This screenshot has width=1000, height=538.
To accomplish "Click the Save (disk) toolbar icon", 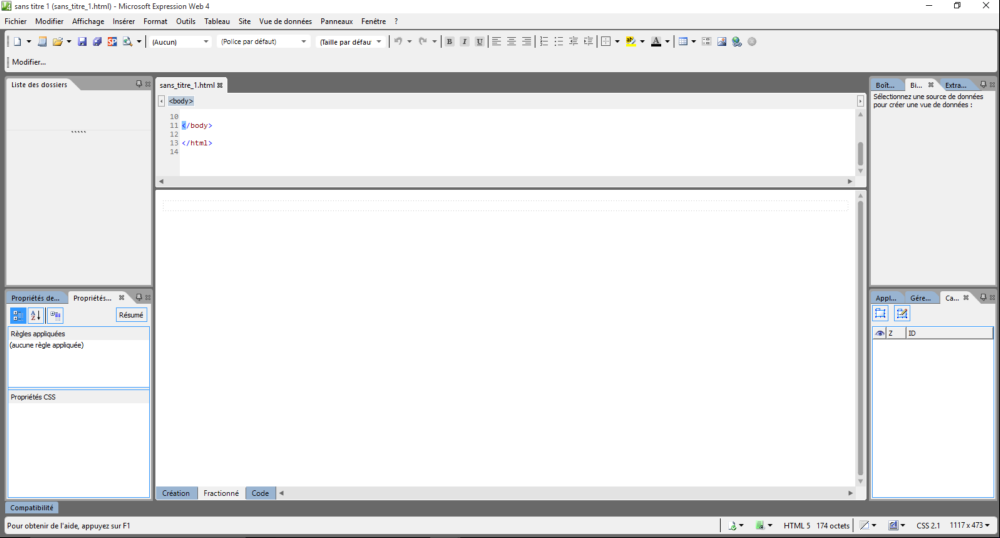I will pyautogui.click(x=82, y=42).
